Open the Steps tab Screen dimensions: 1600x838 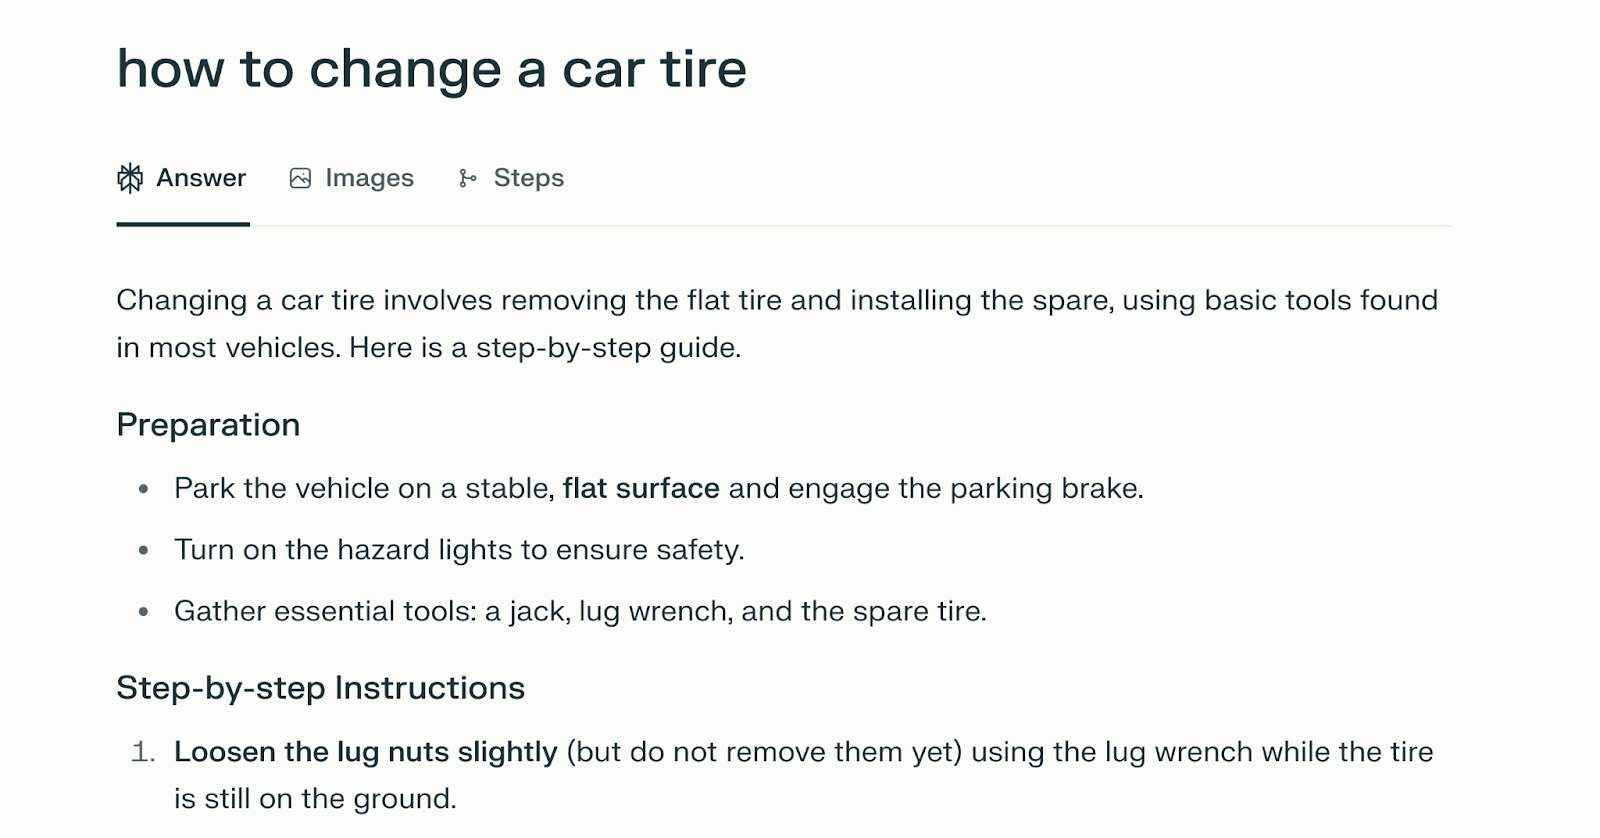[x=512, y=177]
